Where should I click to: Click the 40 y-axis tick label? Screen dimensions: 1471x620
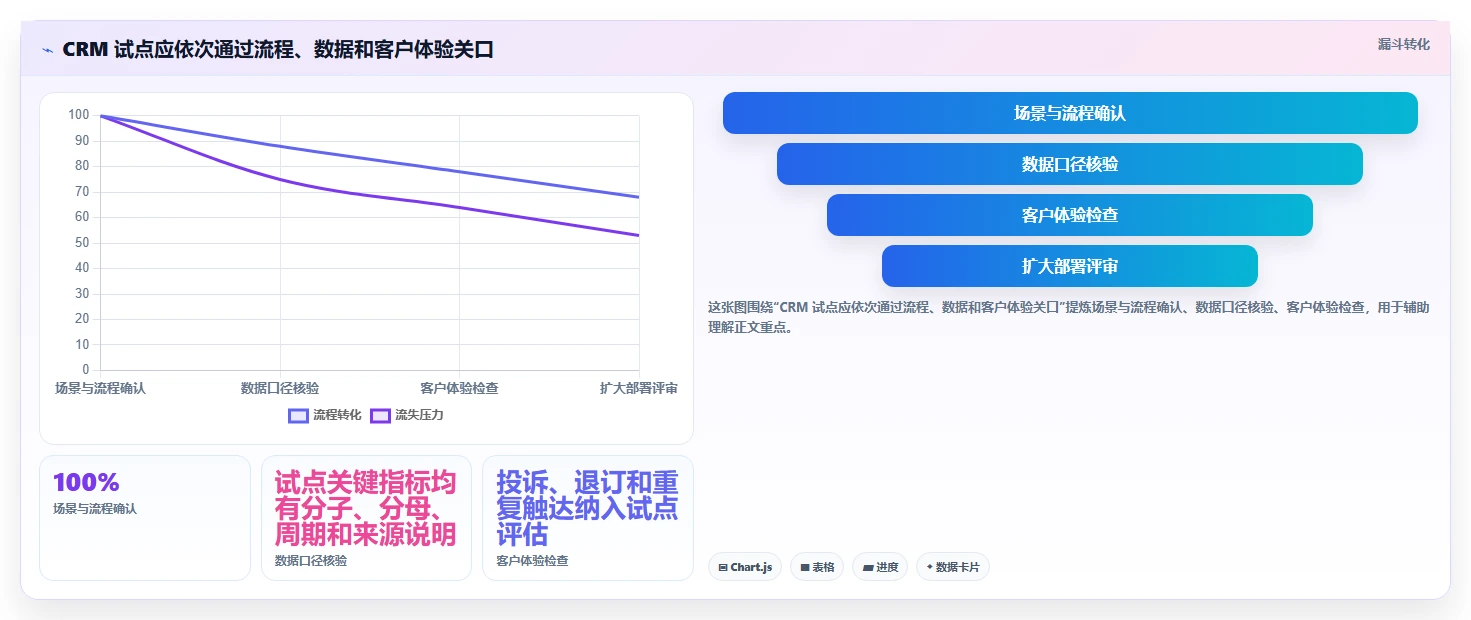pyautogui.click(x=82, y=268)
